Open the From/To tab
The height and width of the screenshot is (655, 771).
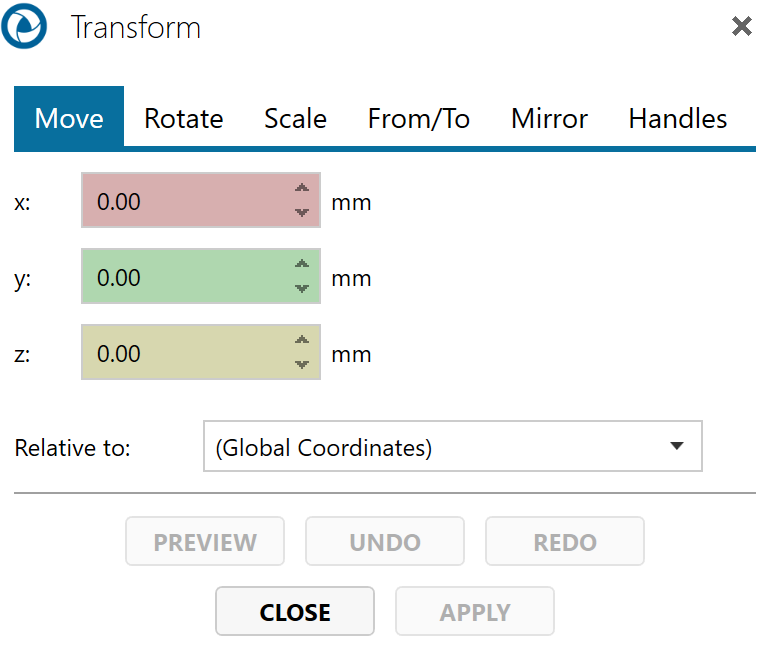pyautogui.click(x=419, y=119)
